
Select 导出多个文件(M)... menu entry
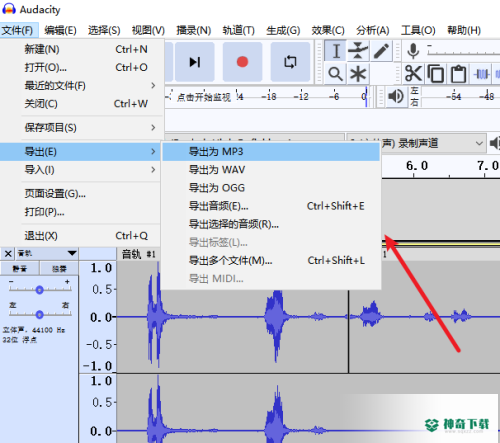[x=271, y=260]
